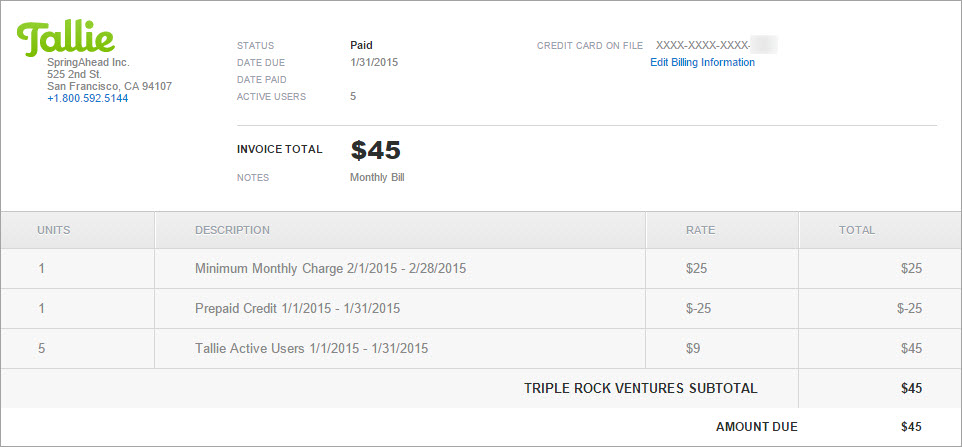Image resolution: width=962 pixels, height=447 pixels.
Task: Select the Tallie Active Users row
Action: tap(481, 348)
